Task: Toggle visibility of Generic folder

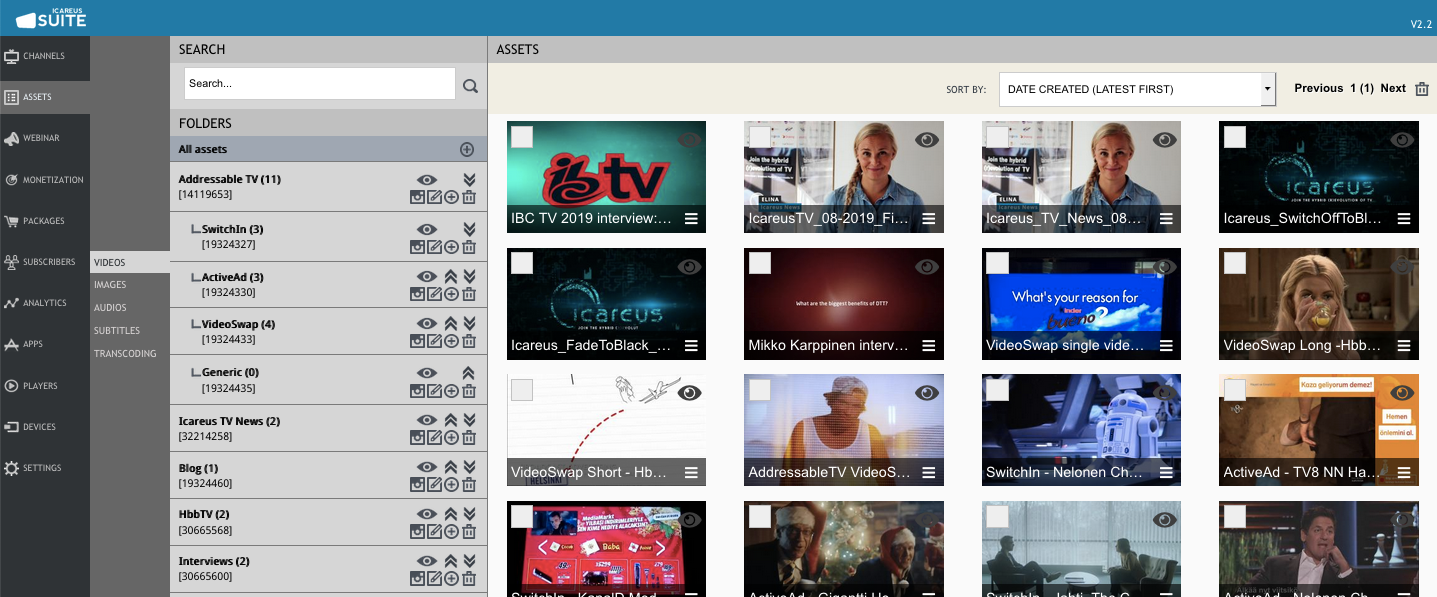Action: pos(427,373)
